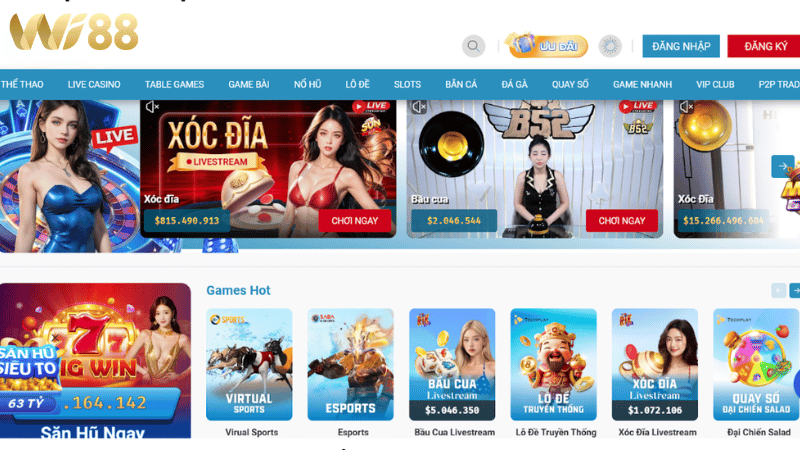
Task: Select the Slots menu item
Action: pyautogui.click(x=407, y=85)
